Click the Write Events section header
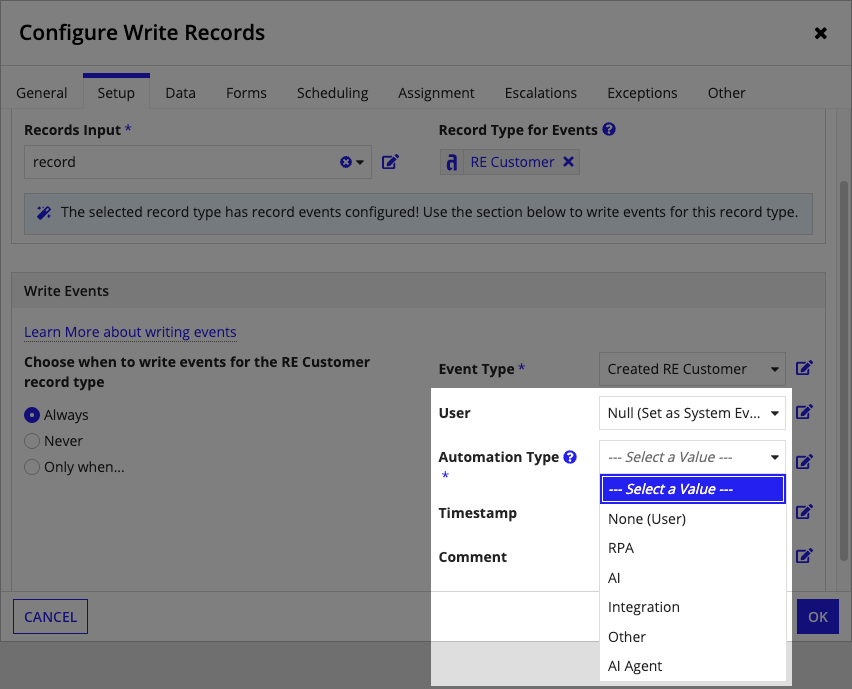This screenshot has height=689, width=852. click(418, 291)
